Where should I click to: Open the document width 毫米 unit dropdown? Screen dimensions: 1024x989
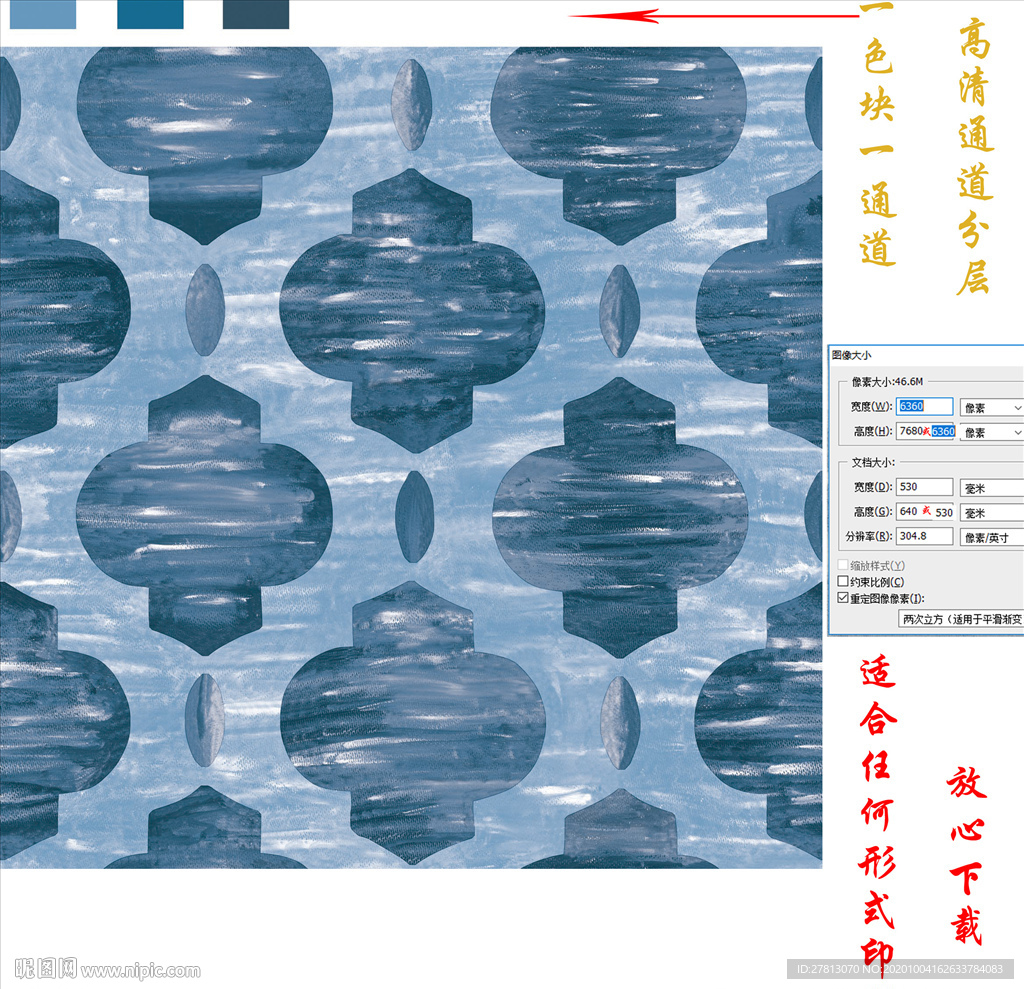[x=991, y=488]
